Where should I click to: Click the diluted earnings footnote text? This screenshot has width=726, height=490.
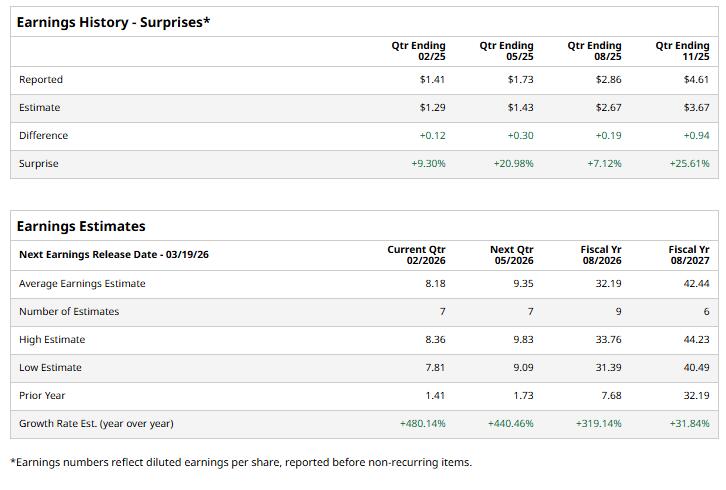click(x=240, y=462)
